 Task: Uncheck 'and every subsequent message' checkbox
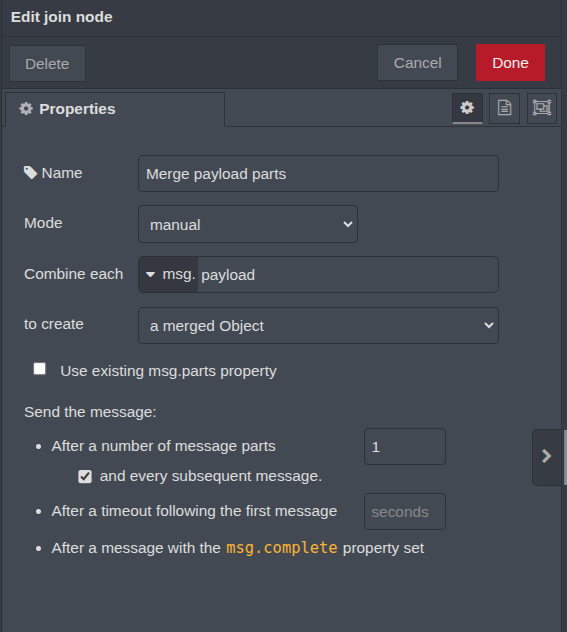pyautogui.click(x=85, y=476)
